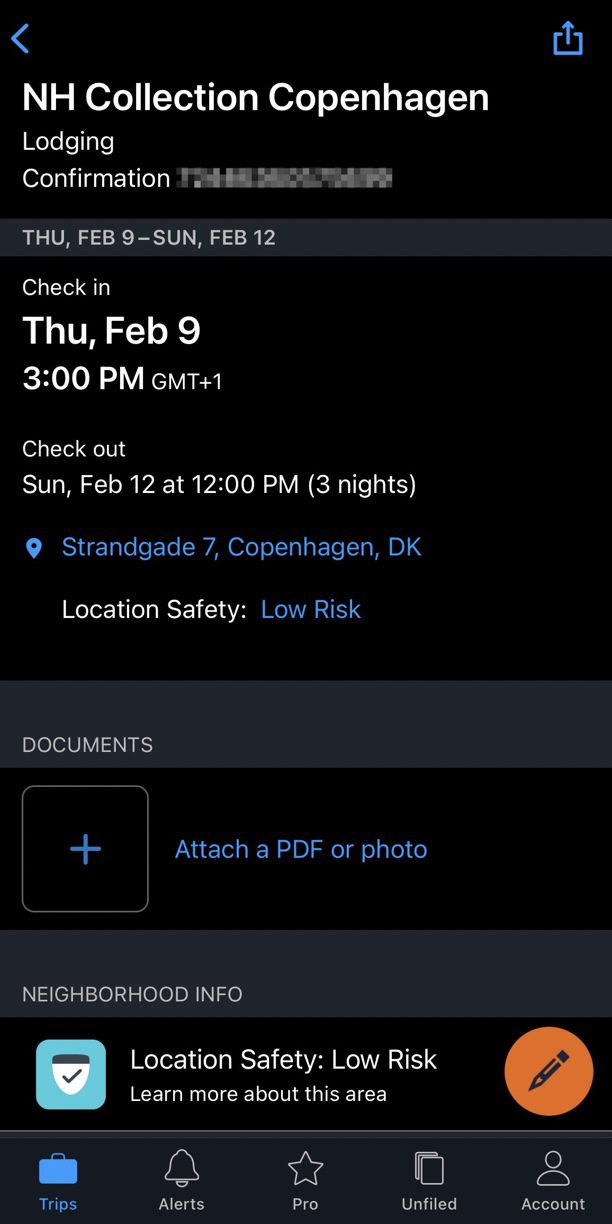Go to the Unfiled tab
The width and height of the screenshot is (612, 1224).
429,1180
